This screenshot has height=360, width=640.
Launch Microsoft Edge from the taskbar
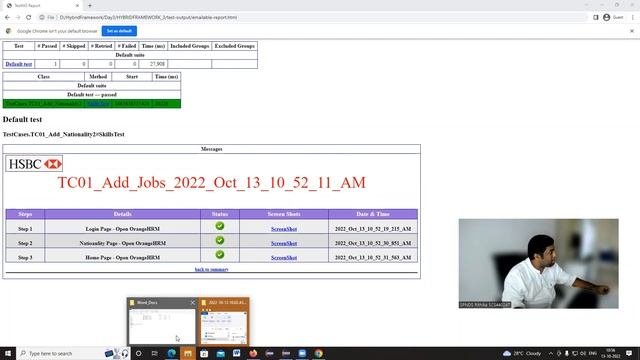[171, 353]
